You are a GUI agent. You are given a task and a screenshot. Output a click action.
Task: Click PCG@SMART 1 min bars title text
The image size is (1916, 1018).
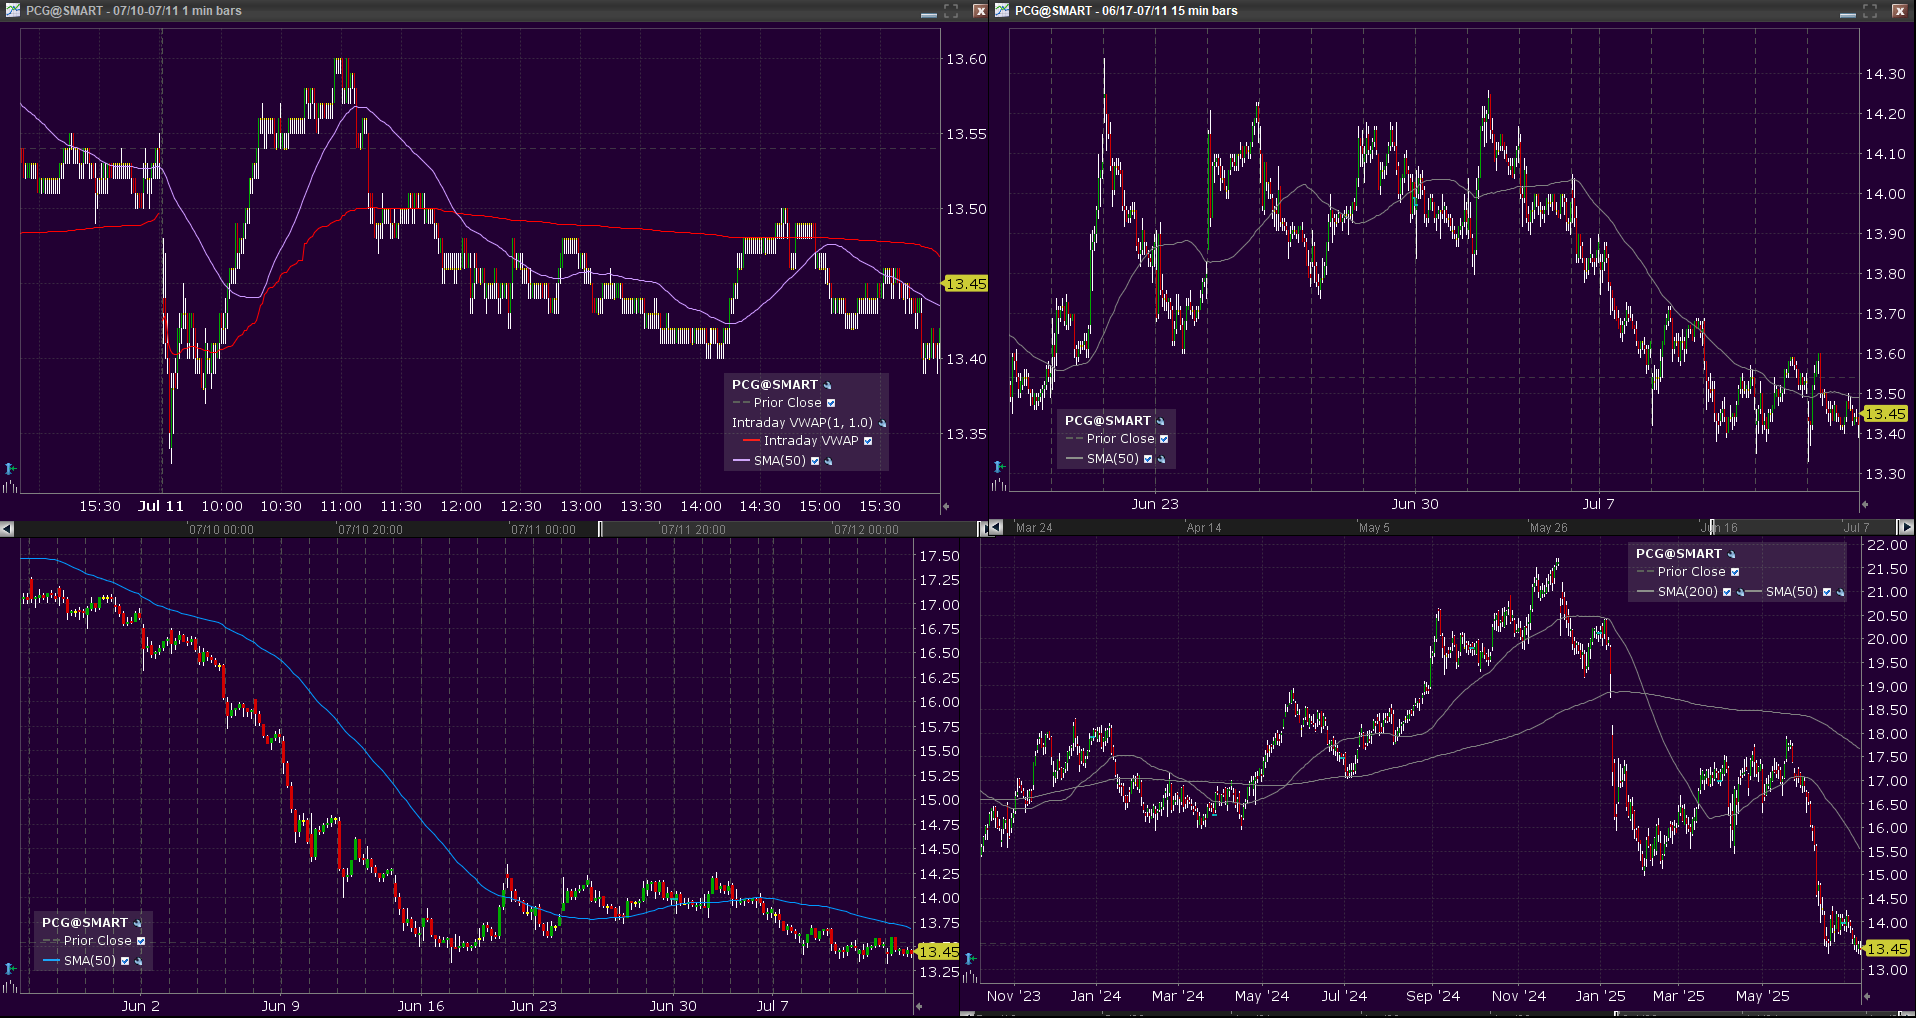tap(133, 11)
